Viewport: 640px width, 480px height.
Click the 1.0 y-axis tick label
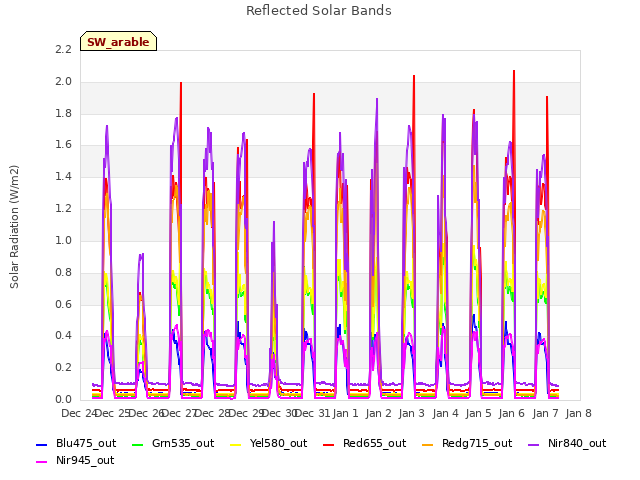63,240
